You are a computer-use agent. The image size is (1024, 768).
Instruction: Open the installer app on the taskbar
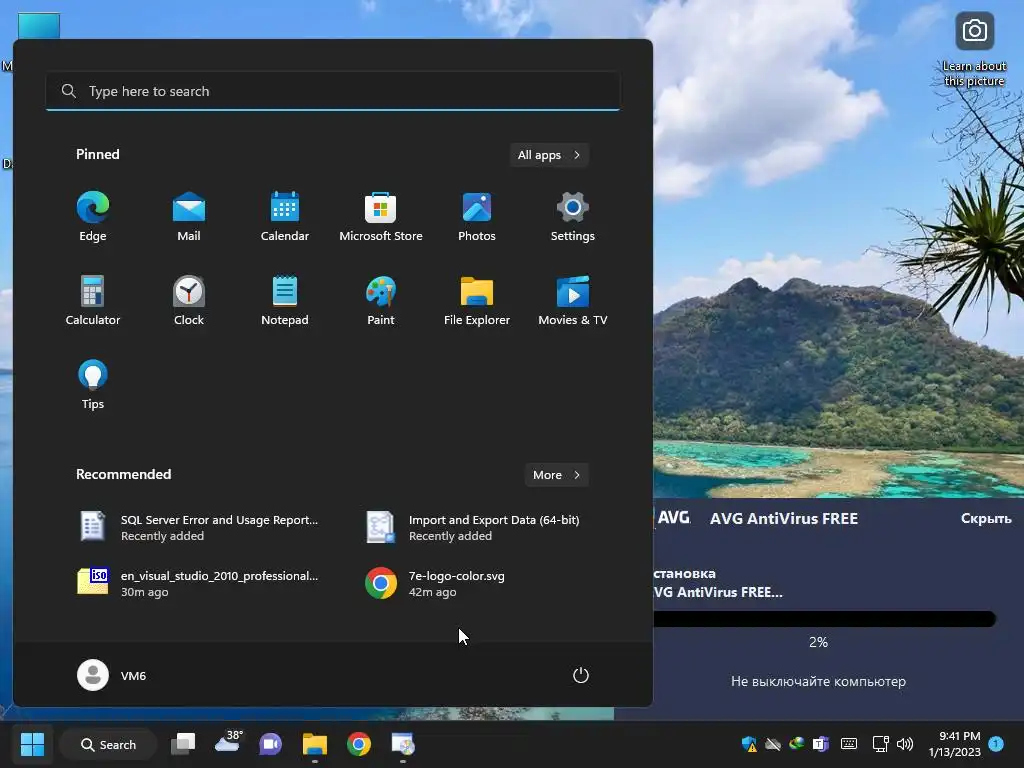(x=403, y=744)
